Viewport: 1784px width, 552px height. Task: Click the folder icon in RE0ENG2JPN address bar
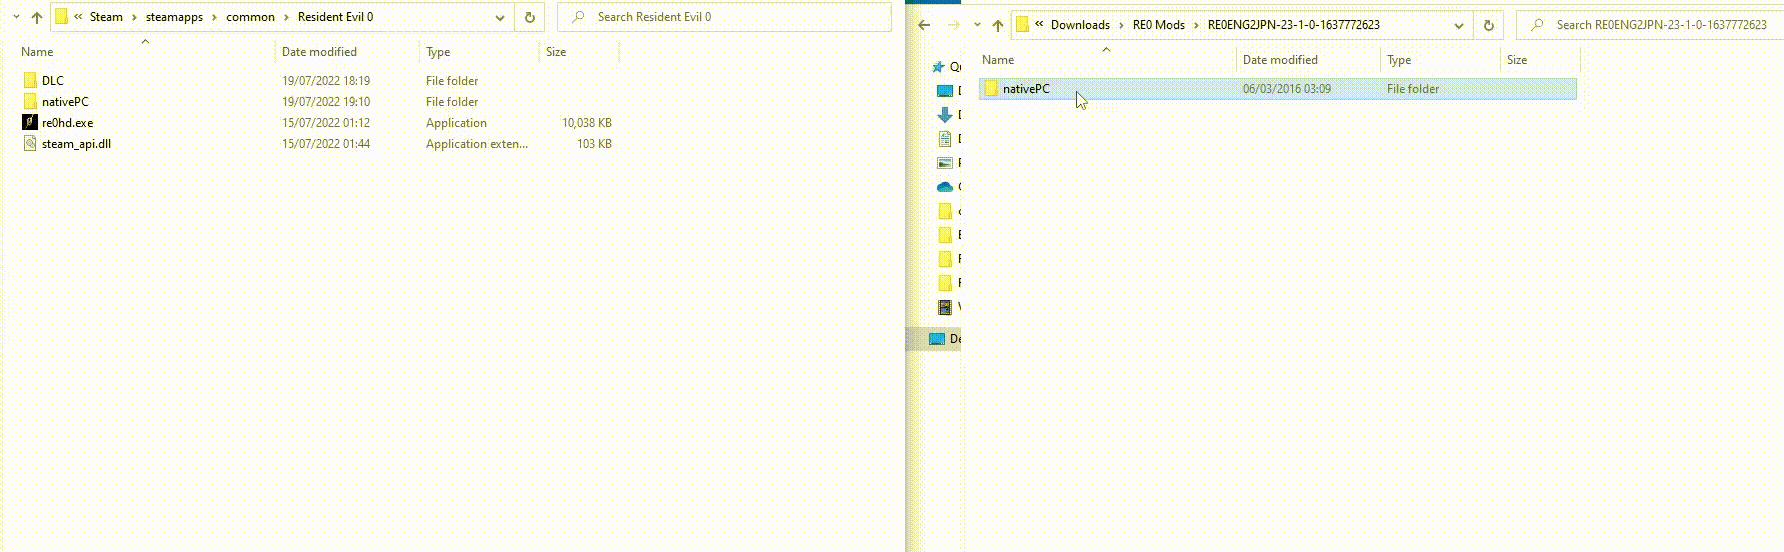(x=1022, y=25)
